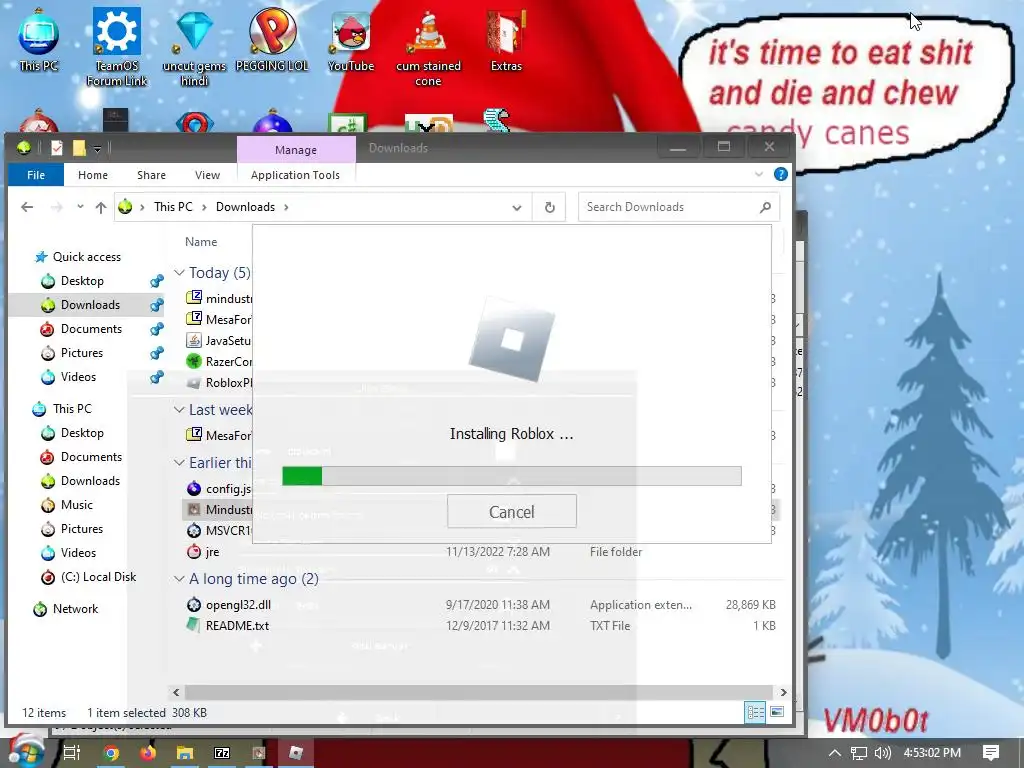Open TeamOS Forum Link desktop shortcut

pyautogui.click(x=116, y=47)
